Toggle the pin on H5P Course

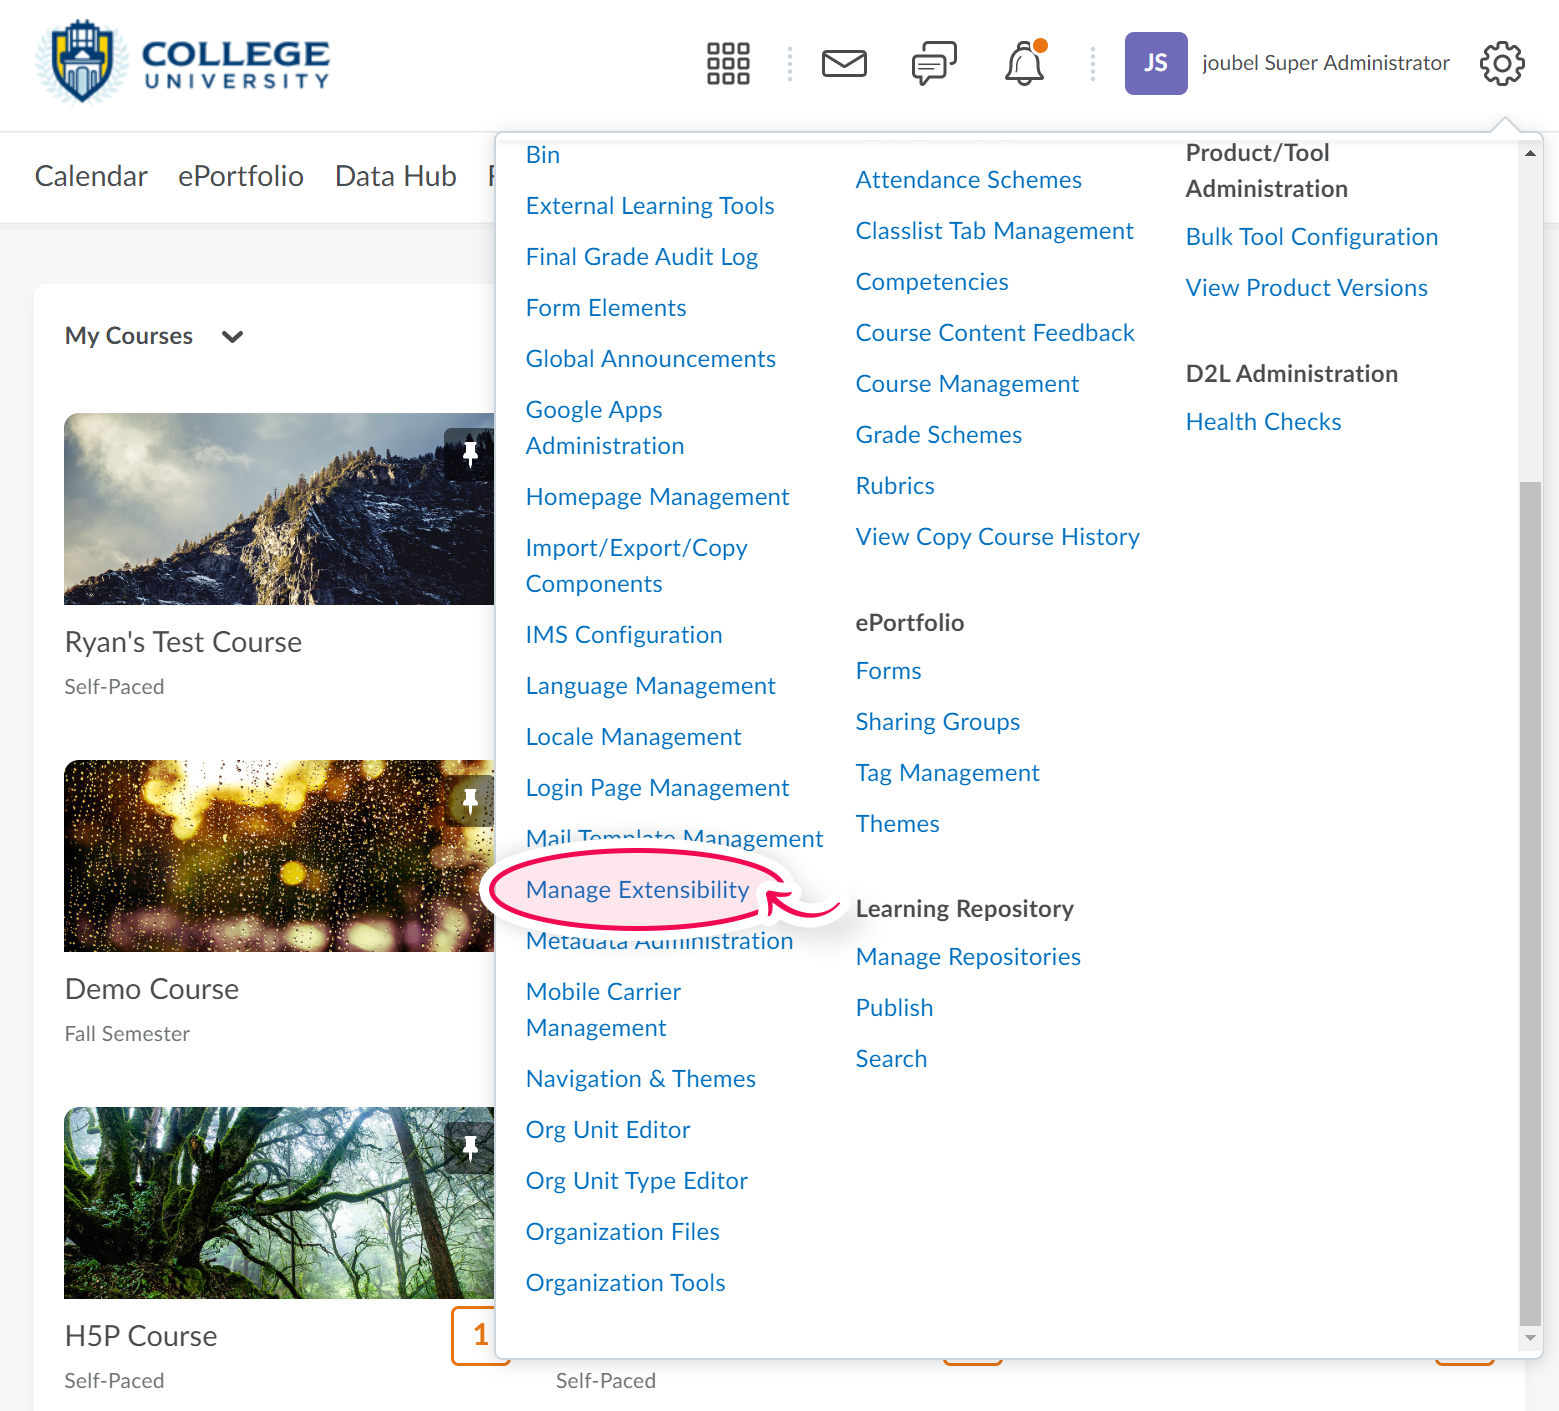pyautogui.click(x=470, y=1147)
